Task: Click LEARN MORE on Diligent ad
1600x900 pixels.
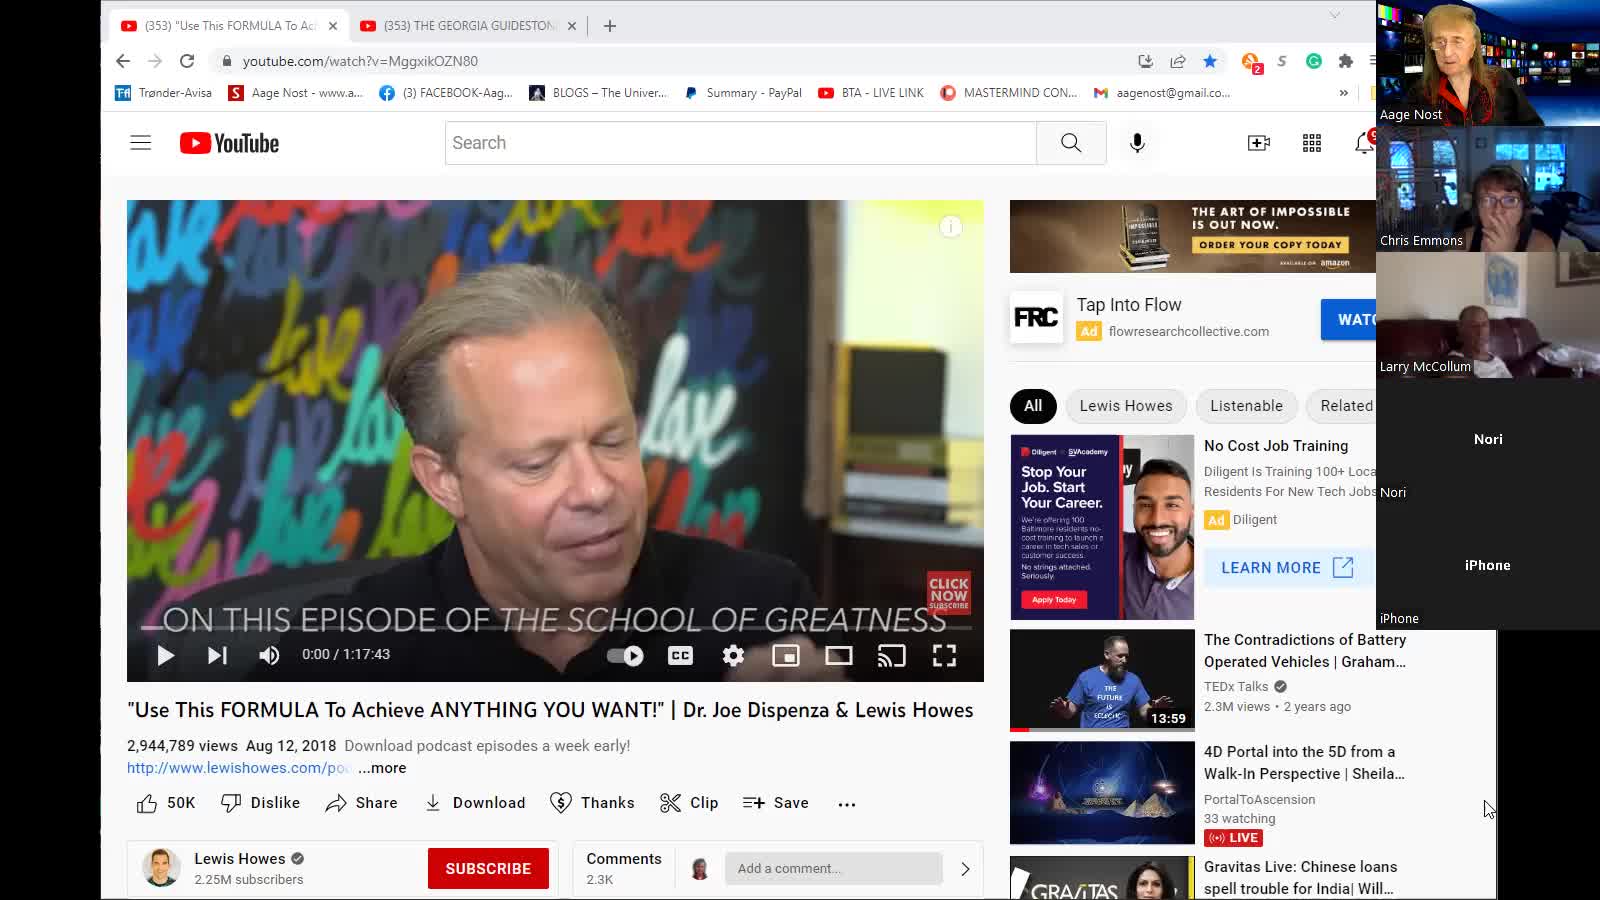Action: pyautogui.click(x=1287, y=568)
